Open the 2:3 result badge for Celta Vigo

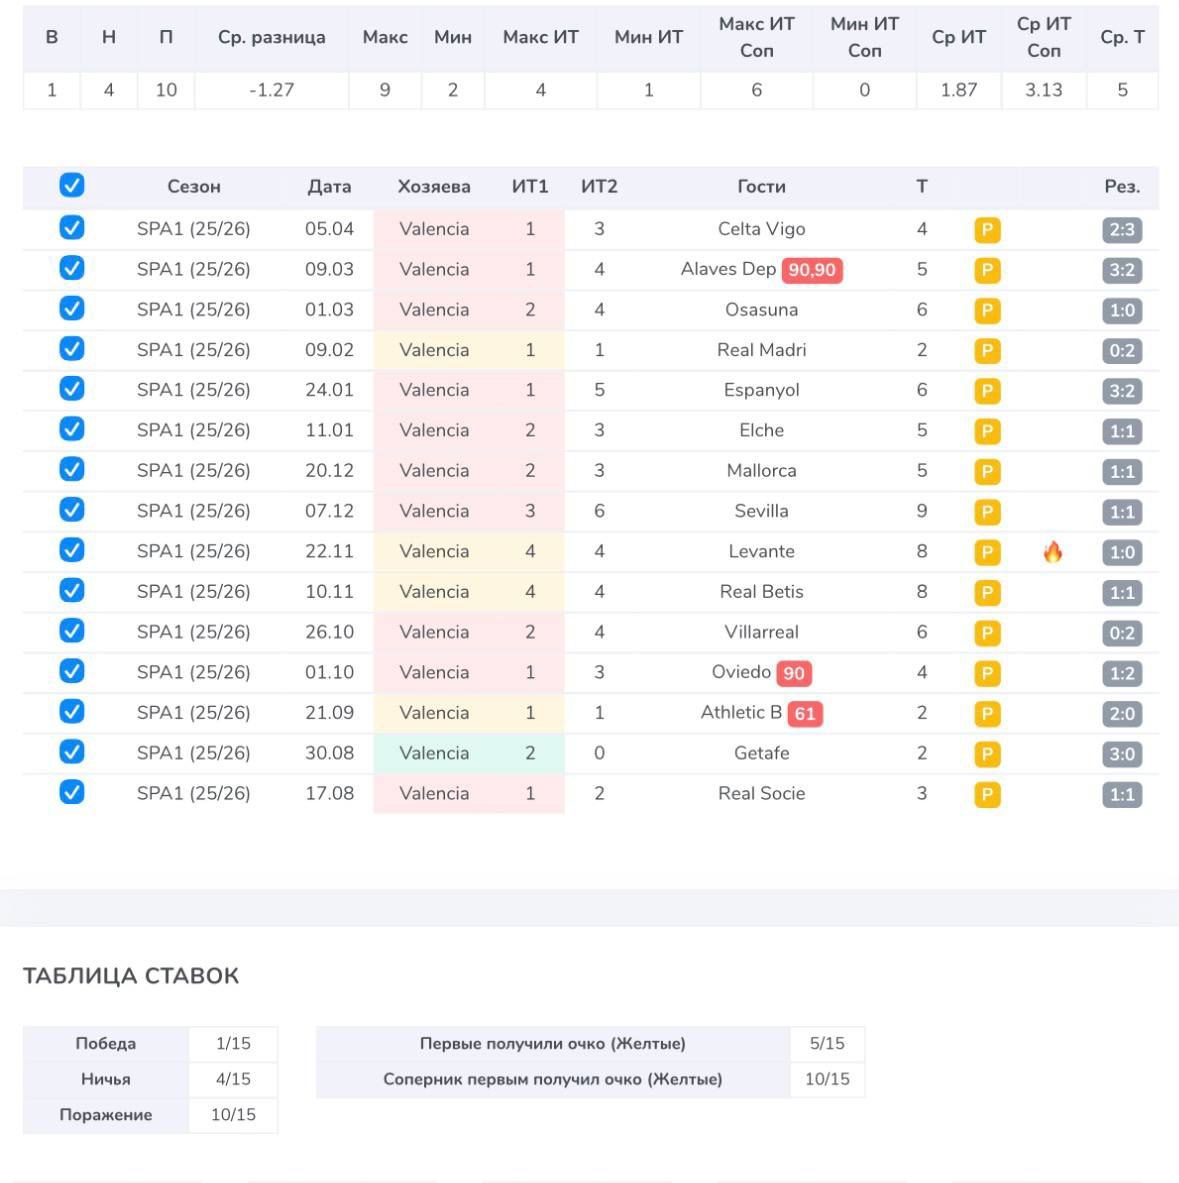(x=1122, y=230)
